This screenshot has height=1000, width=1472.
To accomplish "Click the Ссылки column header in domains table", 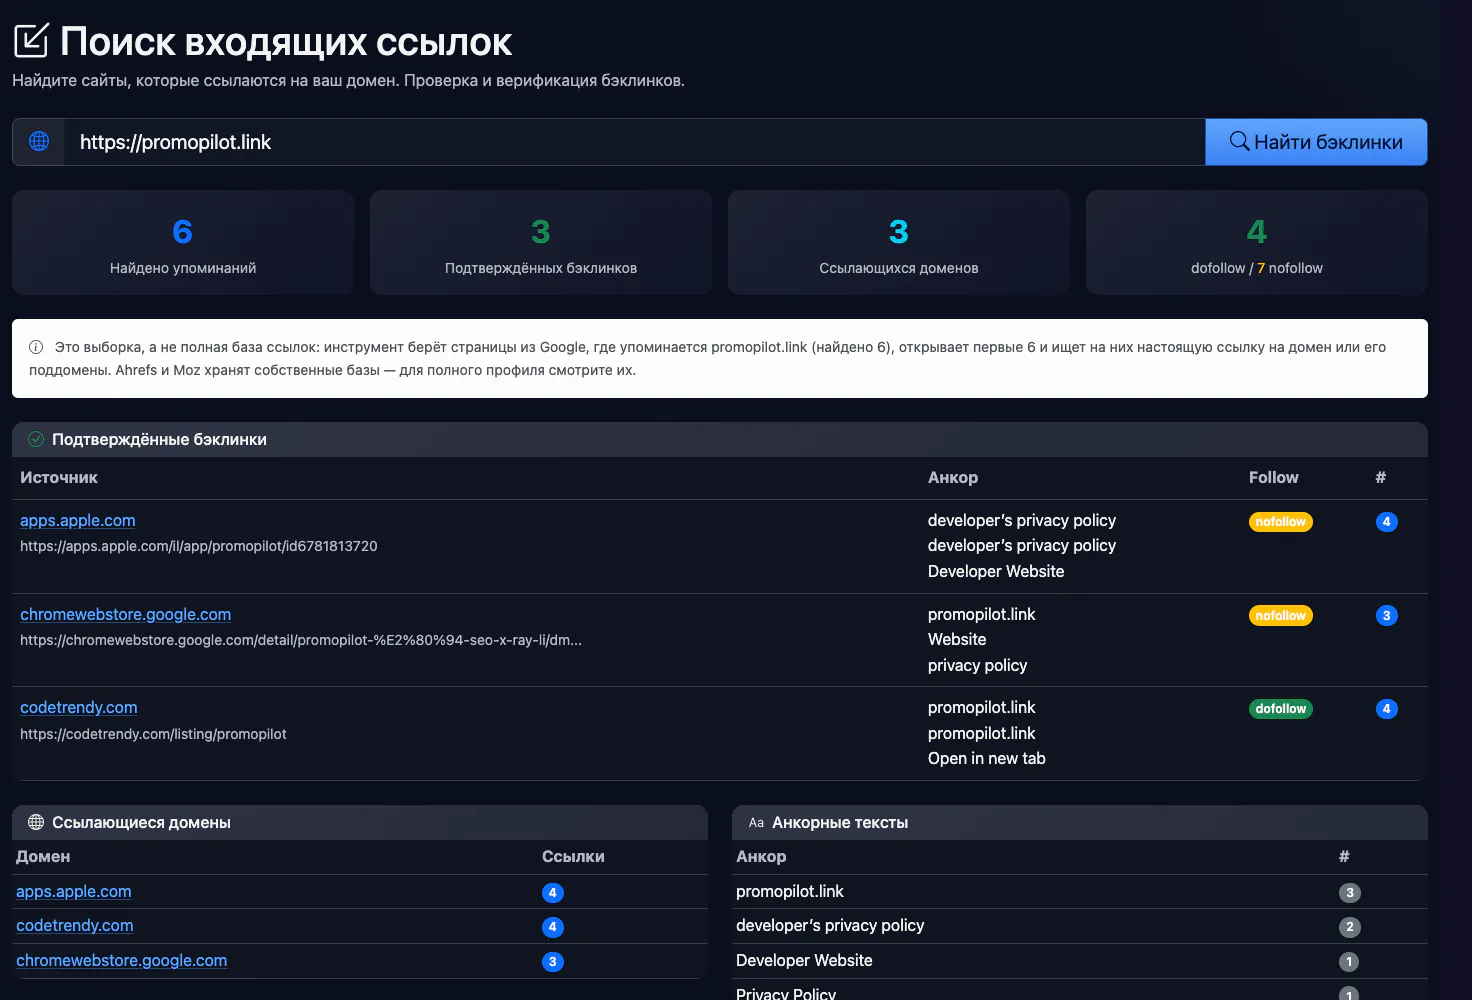I will [573, 857].
